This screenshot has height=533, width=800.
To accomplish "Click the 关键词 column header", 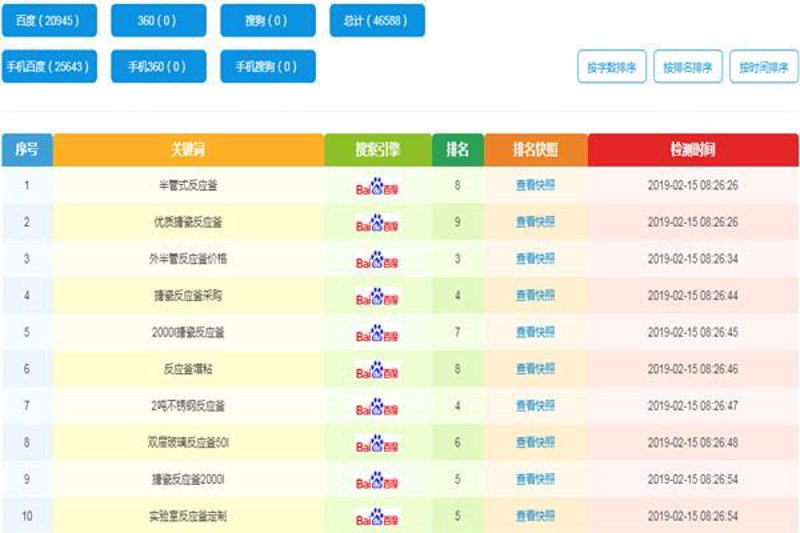I will tap(188, 150).
